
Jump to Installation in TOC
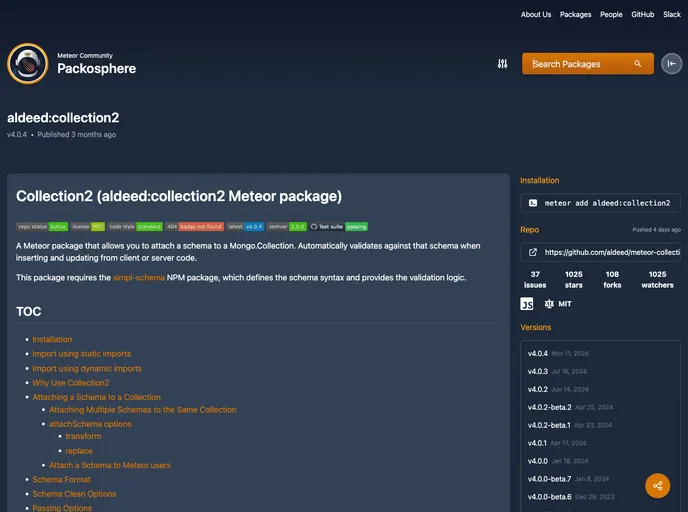point(52,339)
